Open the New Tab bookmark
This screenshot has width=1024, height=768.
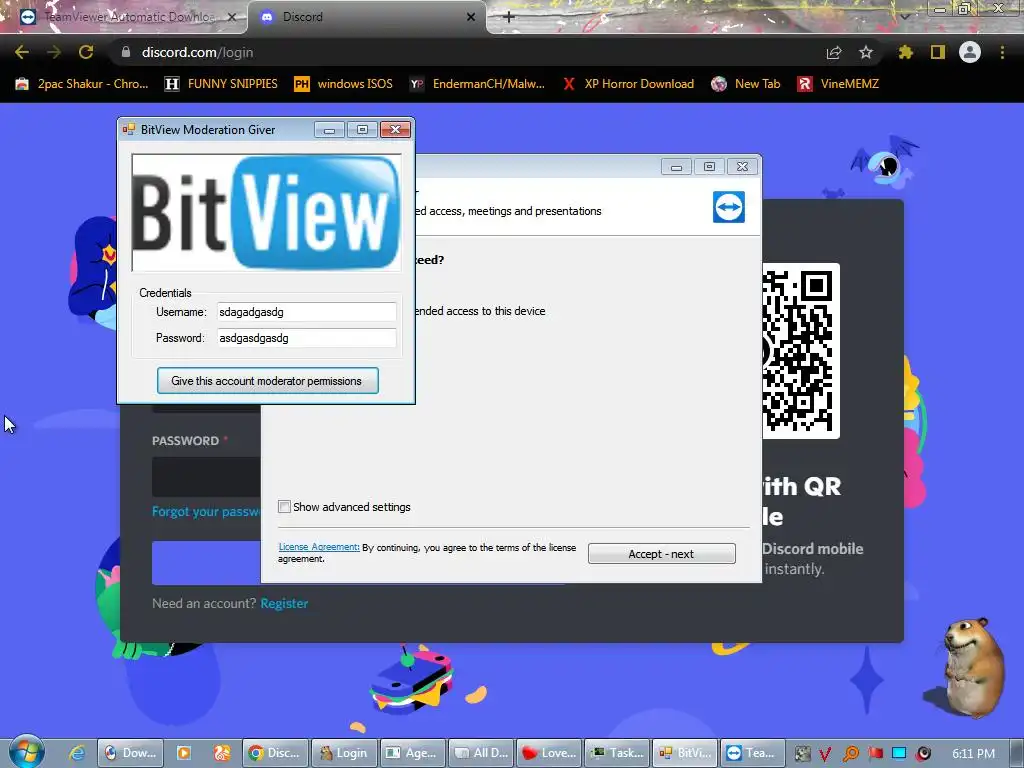tap(746, 84)
